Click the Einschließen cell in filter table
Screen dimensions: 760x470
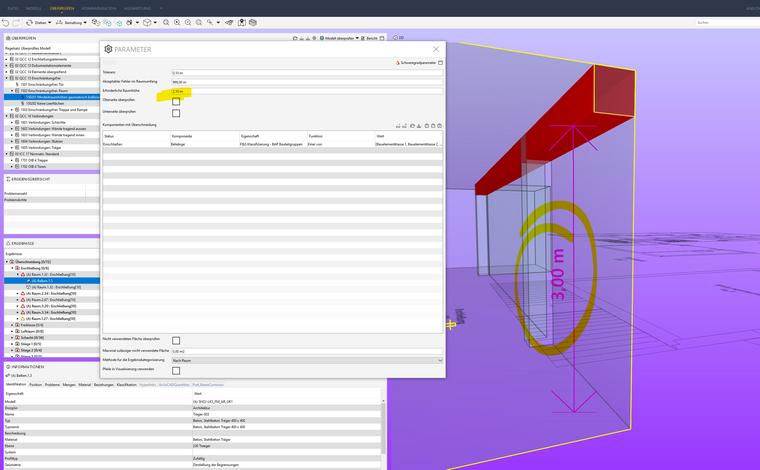coord(136,144)
